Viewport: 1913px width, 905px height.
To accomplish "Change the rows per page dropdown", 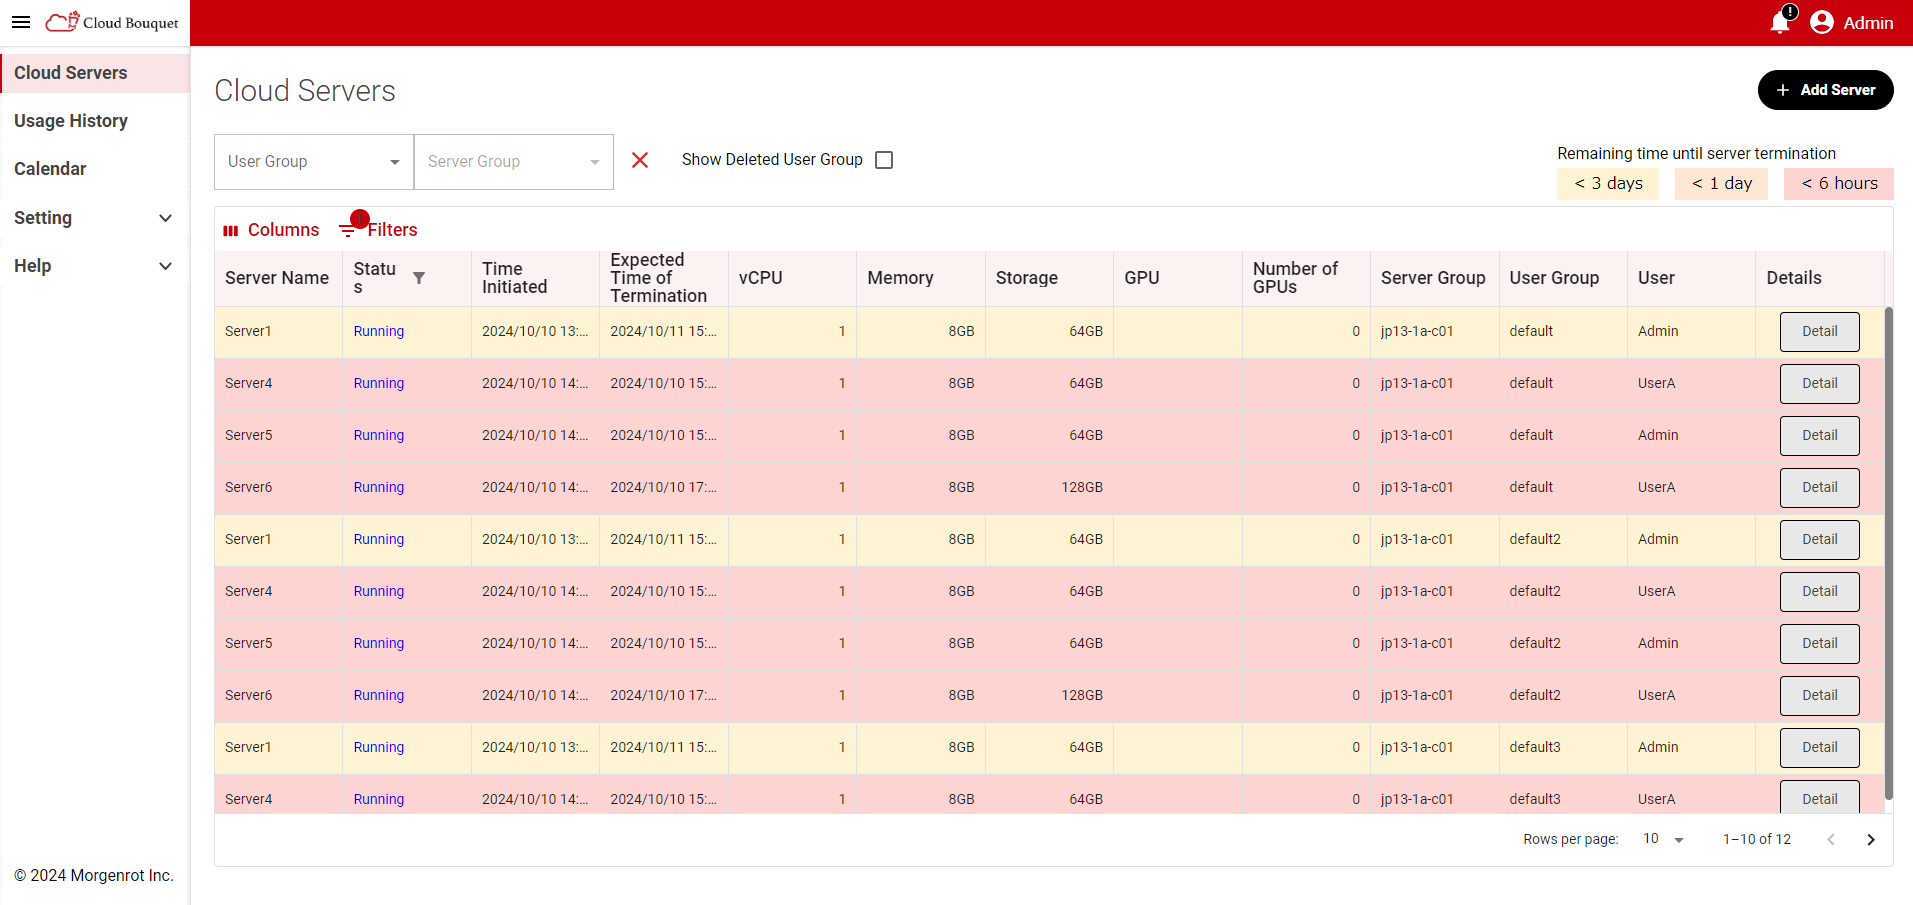I will pos(1664,839).
